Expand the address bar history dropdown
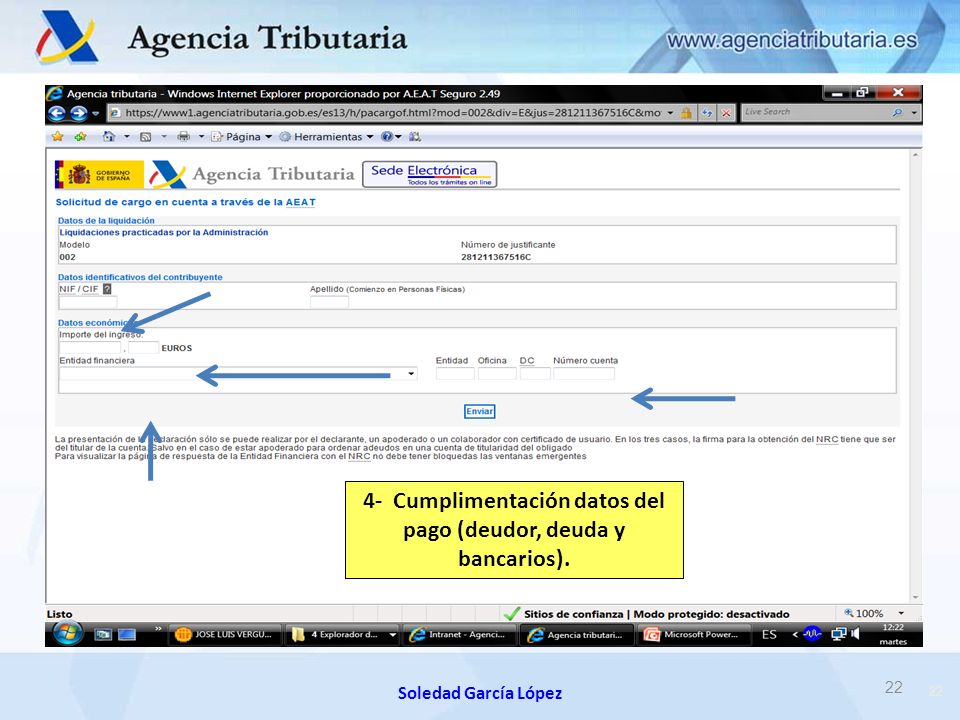The width and height of the screenshot is (960, 720). pyautogui.click(x=670, y=113)
